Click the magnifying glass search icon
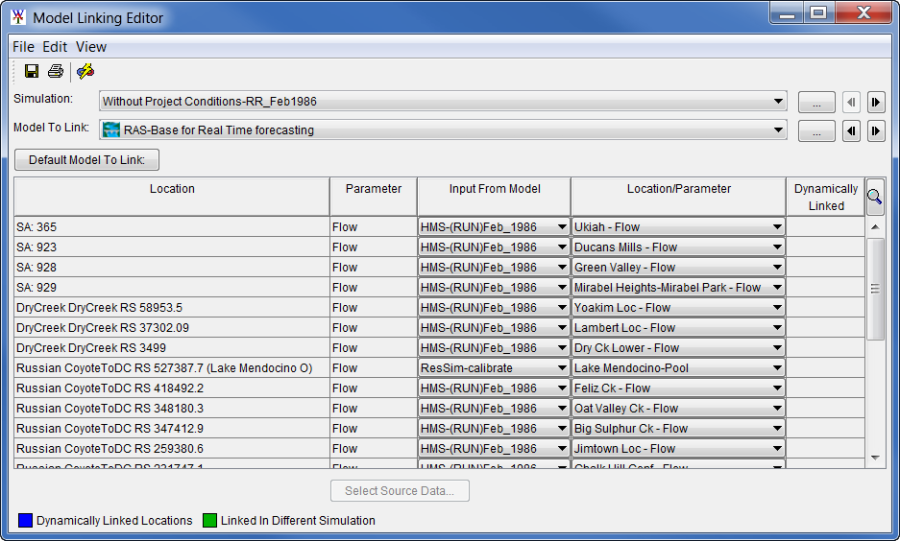Screen dimensions: 900x541 pos(875,197)
